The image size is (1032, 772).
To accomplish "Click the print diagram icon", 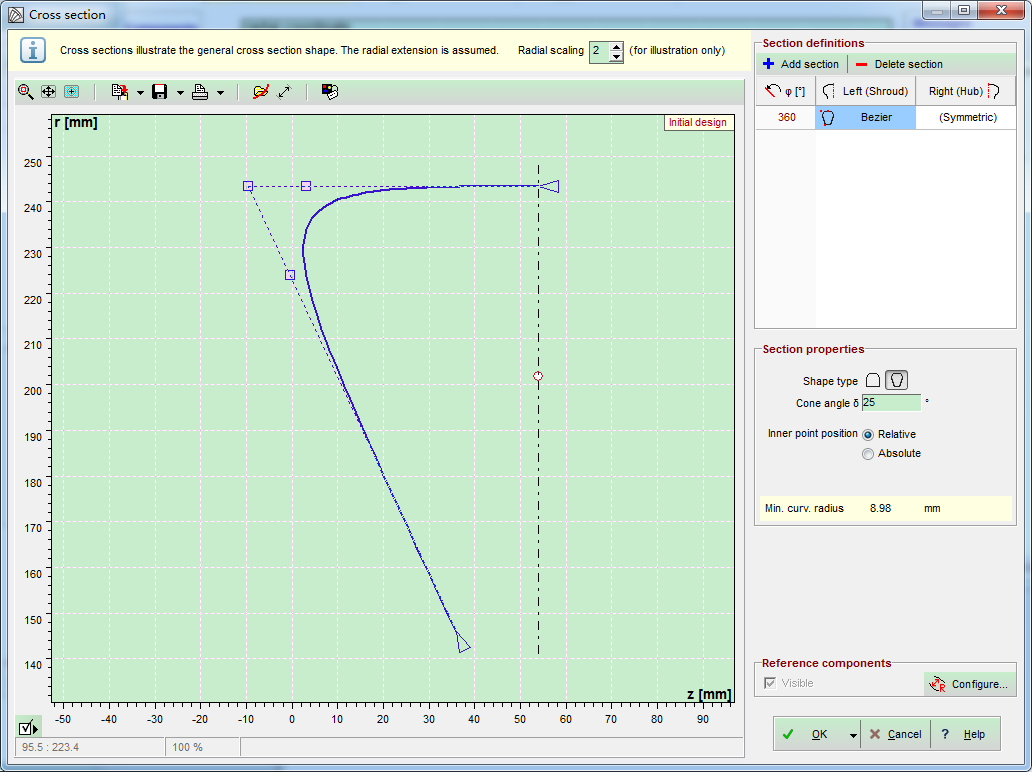I will pos(200,91).
